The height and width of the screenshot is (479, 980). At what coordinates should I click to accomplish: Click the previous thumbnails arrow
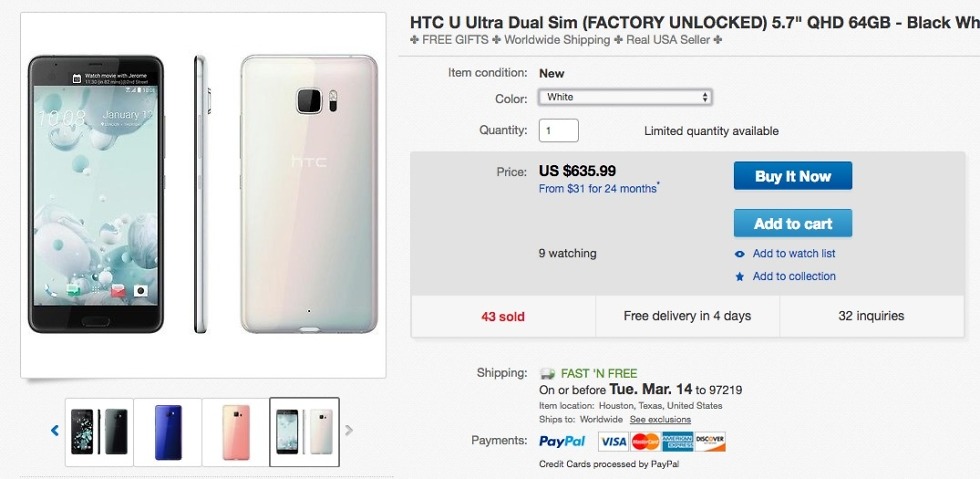click(x=55, y=431)
